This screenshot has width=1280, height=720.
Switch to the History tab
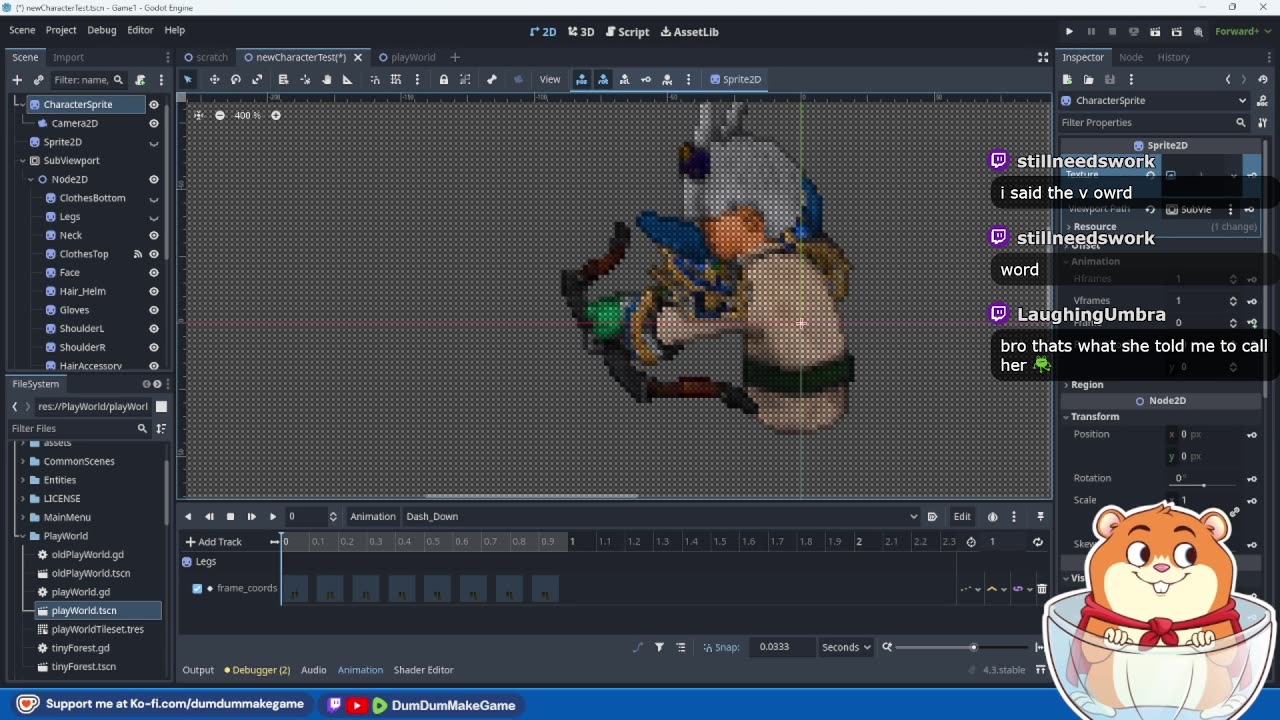click(x=1173, y=57)
